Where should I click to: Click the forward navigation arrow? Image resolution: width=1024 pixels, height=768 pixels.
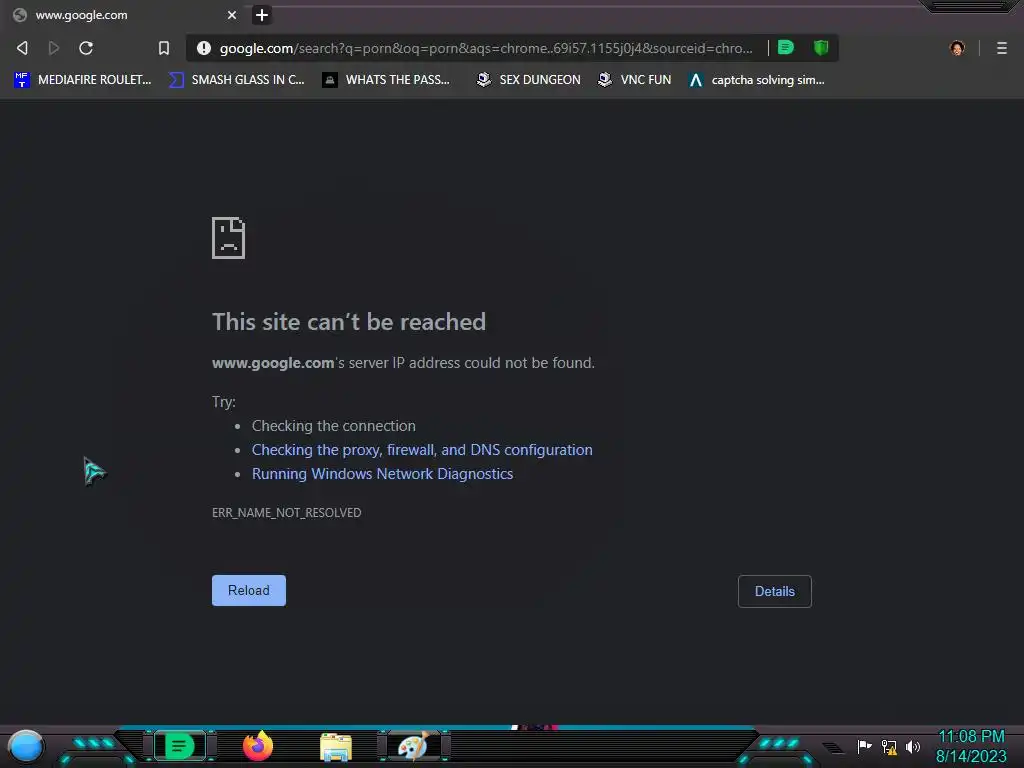[x=54, y=48]
